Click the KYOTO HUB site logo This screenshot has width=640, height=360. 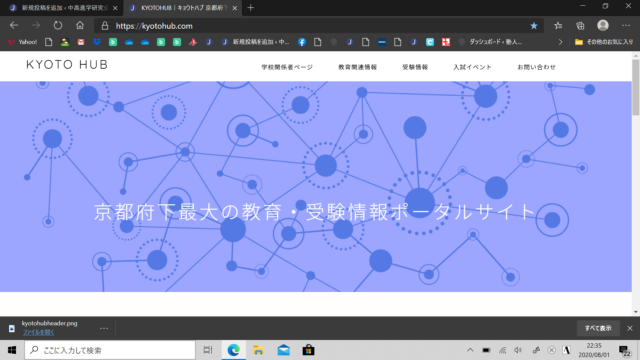click(x=67, y=64)
